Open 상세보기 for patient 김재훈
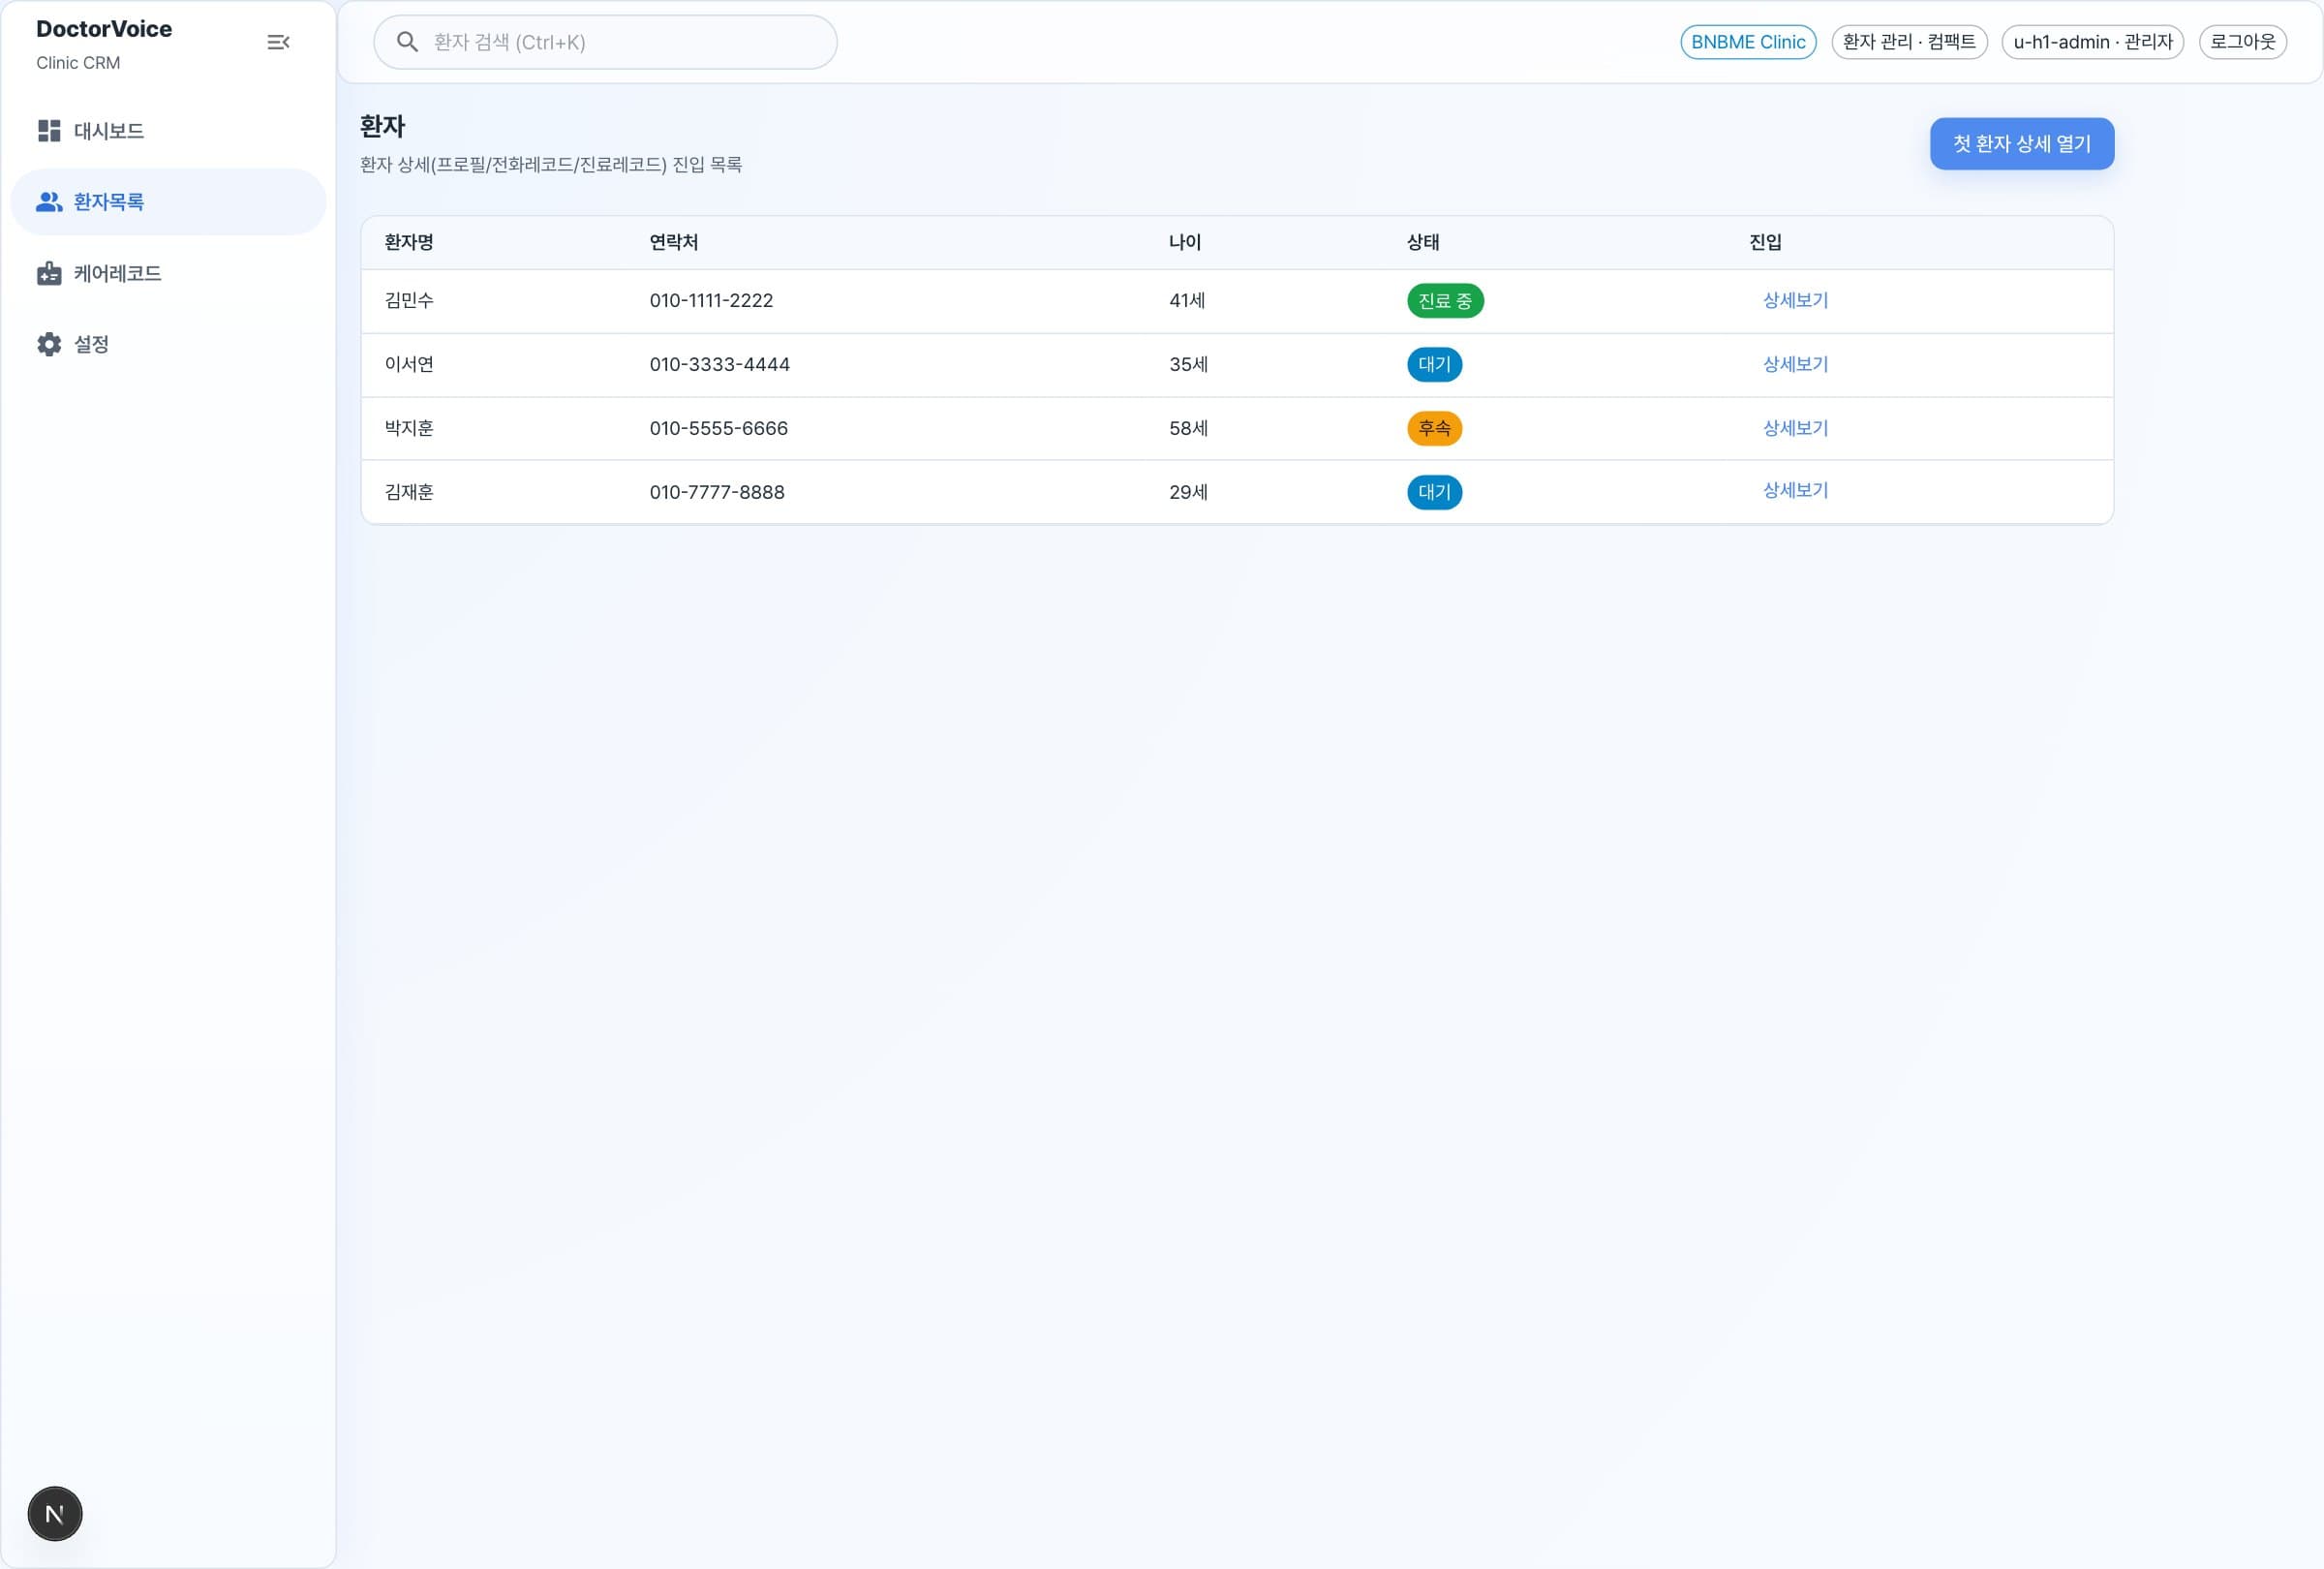Image resolution: width=2324 pixels, height=1569 pixels. (1794, 491)
